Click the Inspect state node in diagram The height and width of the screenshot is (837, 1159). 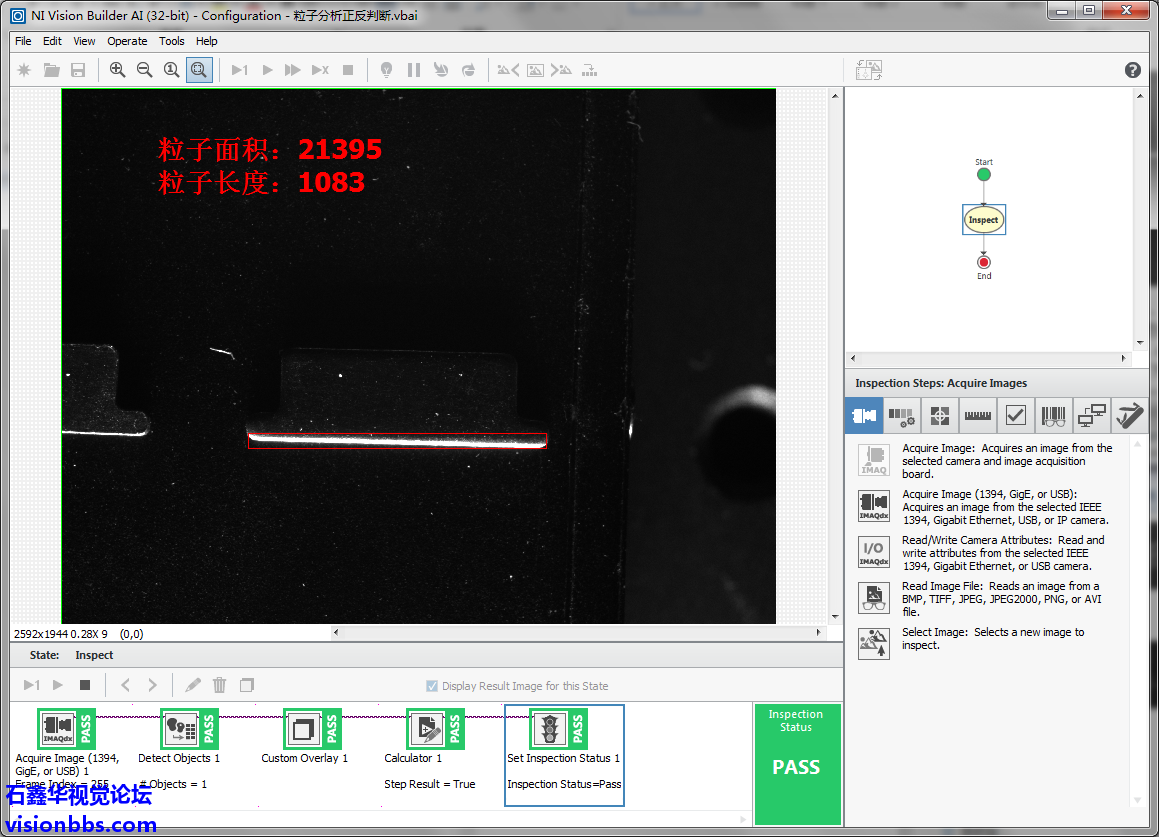point(983,220)
